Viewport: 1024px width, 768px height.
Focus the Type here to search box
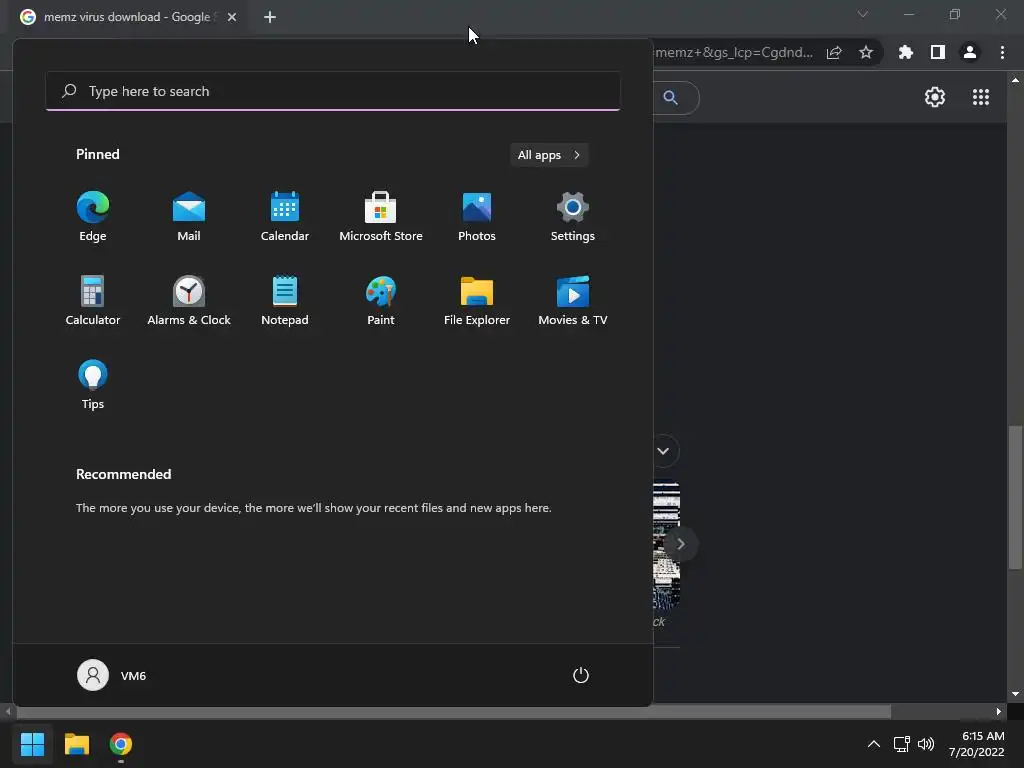point(333,91)
